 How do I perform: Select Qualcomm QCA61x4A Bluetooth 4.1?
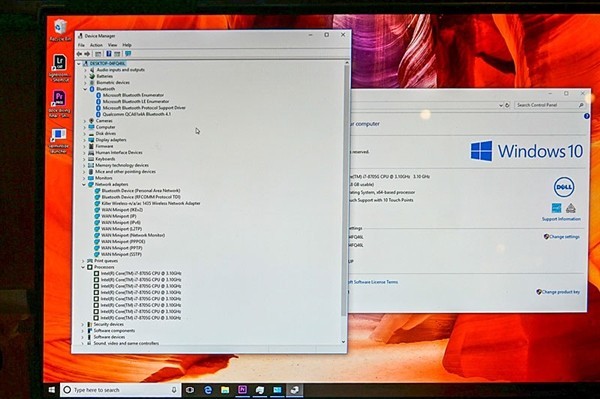137,114
